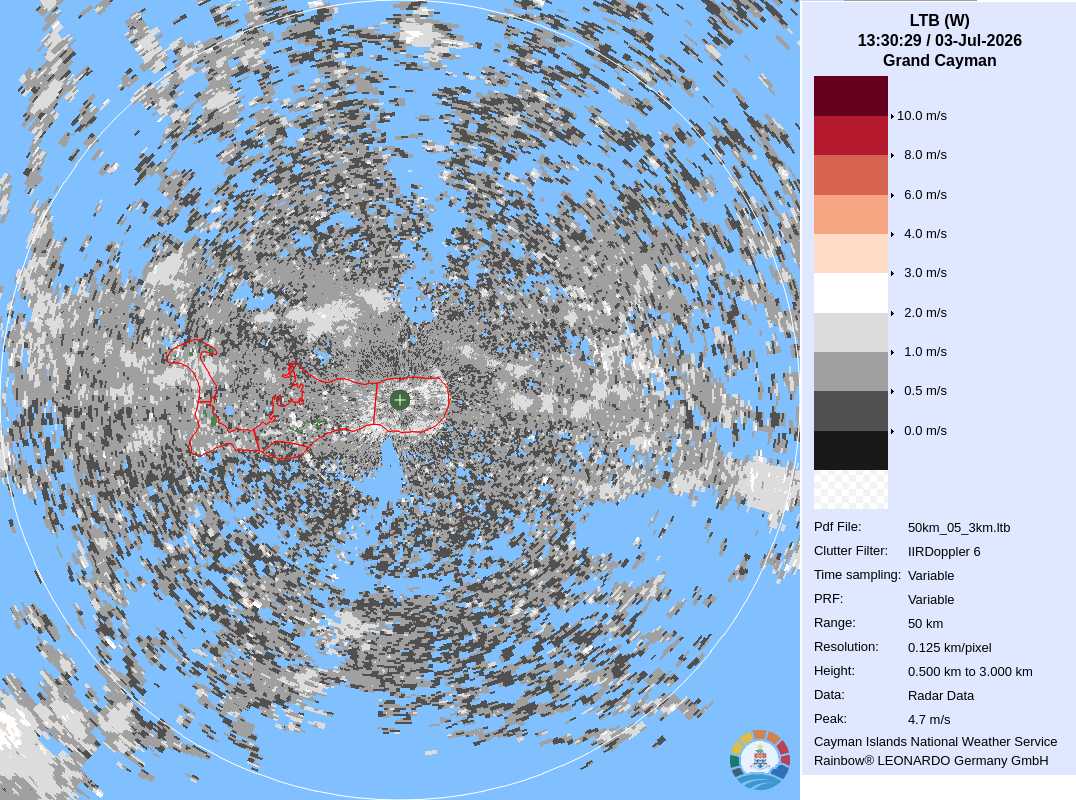Select the red swatch between 8.0 and 10.0 m/s
Screen dimensions: 1076x800
[x=850, y=135]
